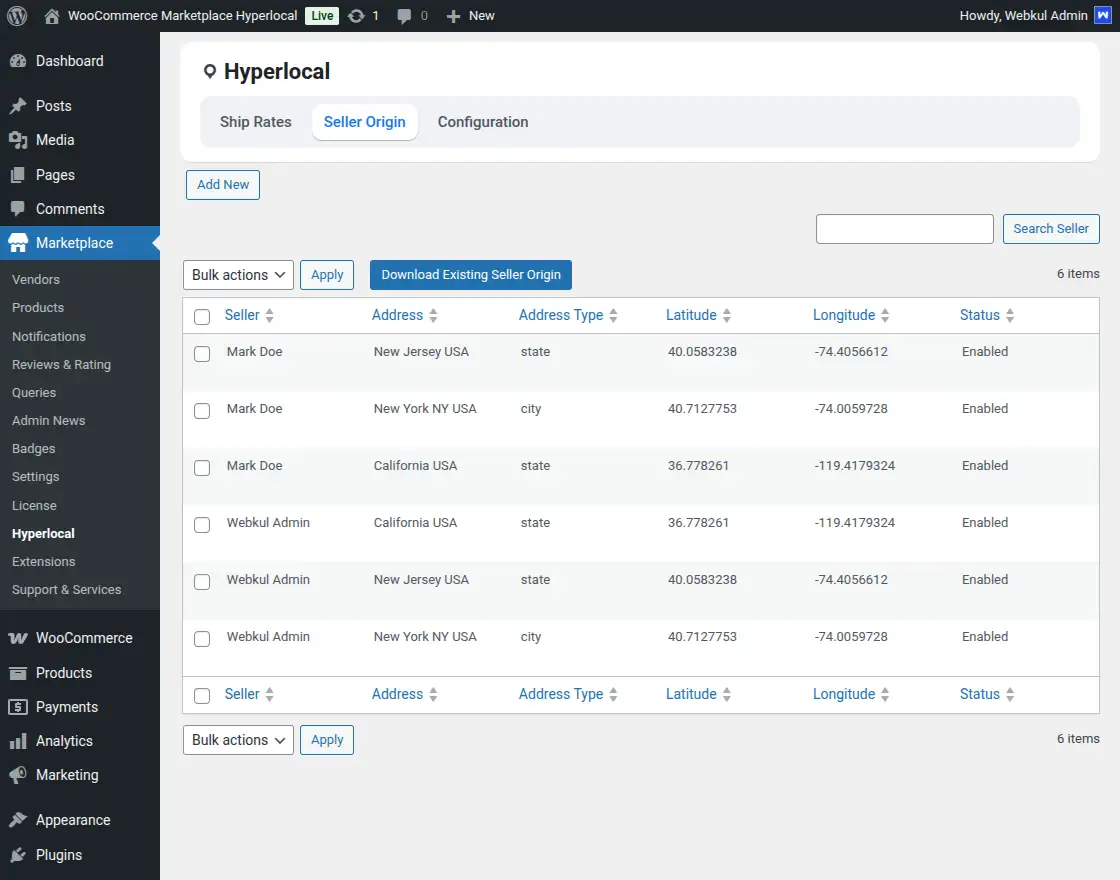Toggle select-all checkbox in table header

point(202,316)
